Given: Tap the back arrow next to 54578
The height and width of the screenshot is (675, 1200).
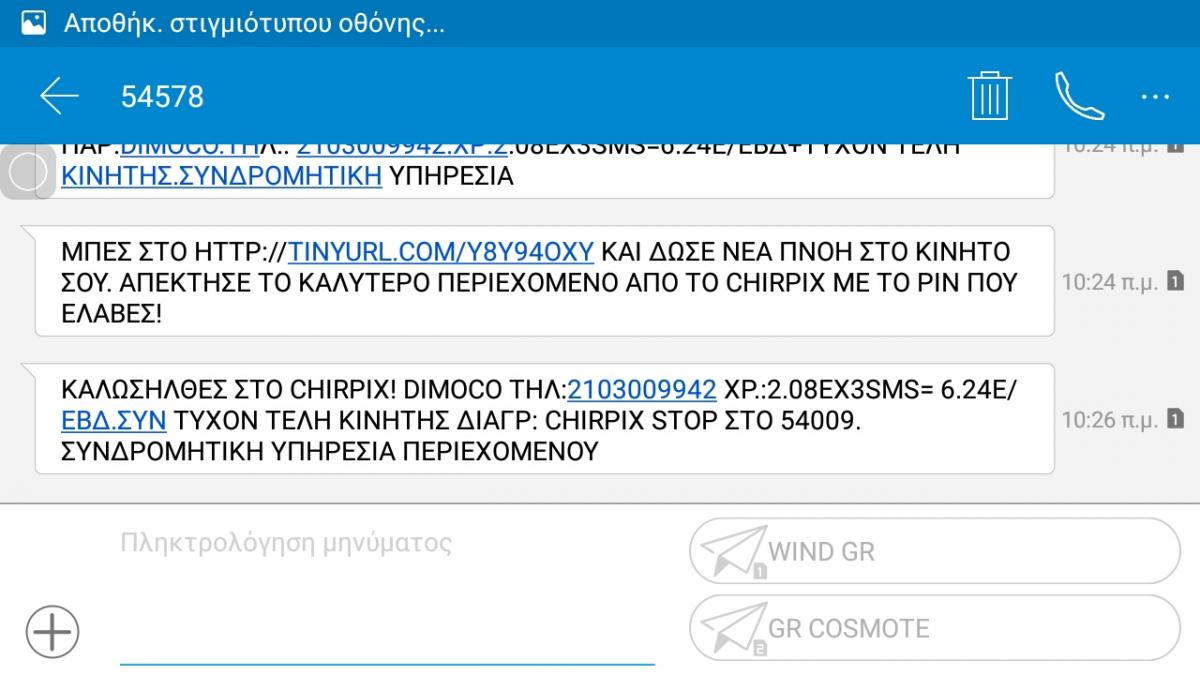Looking at the screenshot, I should tap(59, 96).
